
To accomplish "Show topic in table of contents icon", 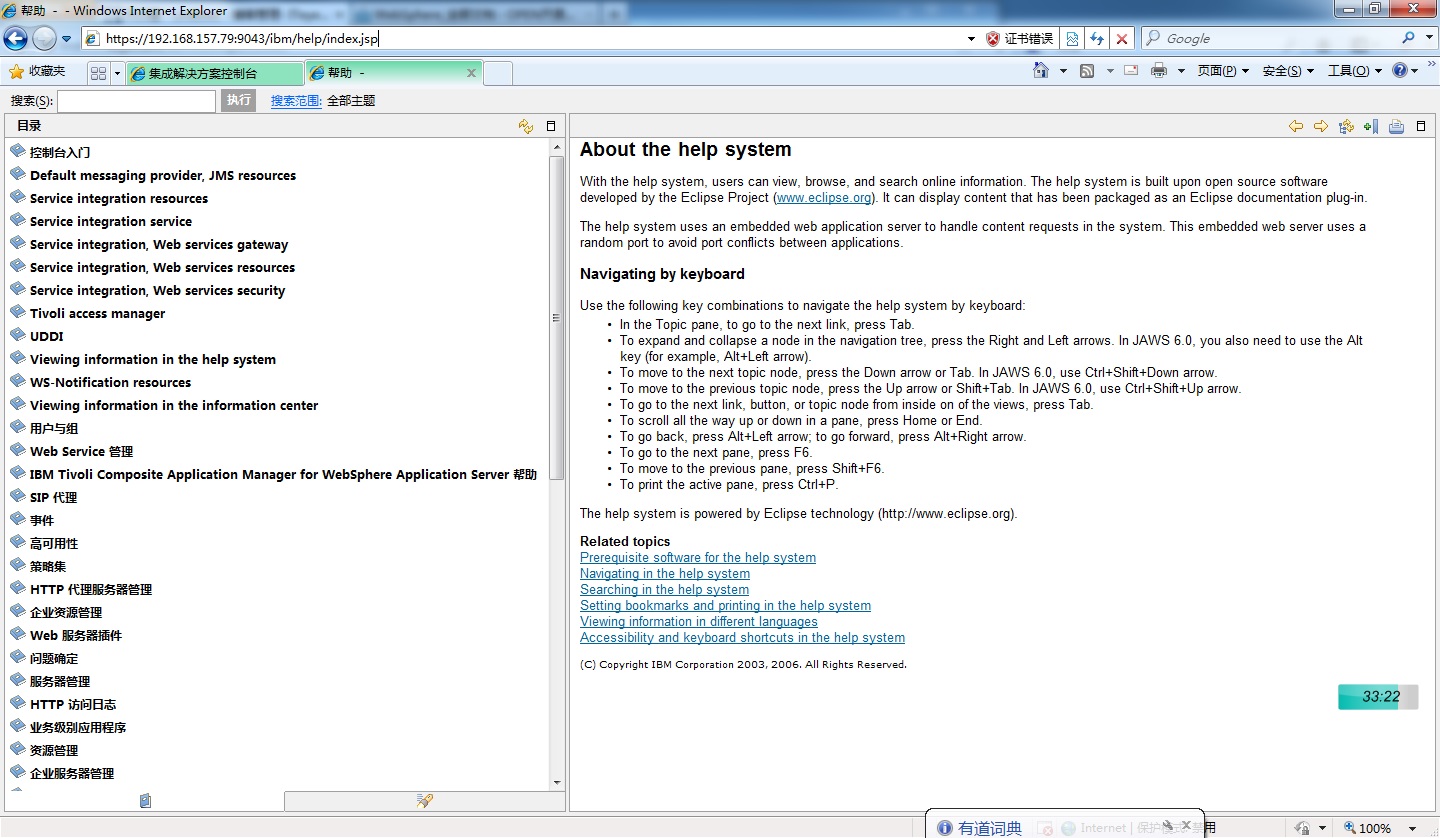I will point(1346,126).
